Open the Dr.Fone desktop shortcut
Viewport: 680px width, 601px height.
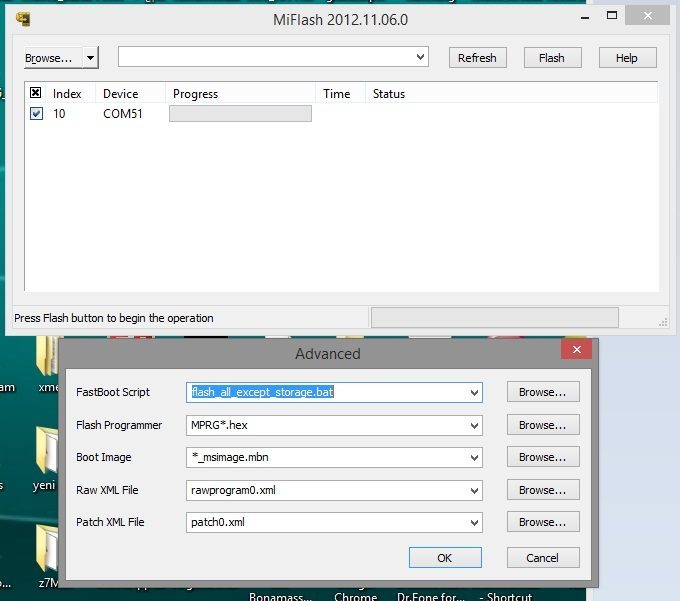tap(430, 596)
